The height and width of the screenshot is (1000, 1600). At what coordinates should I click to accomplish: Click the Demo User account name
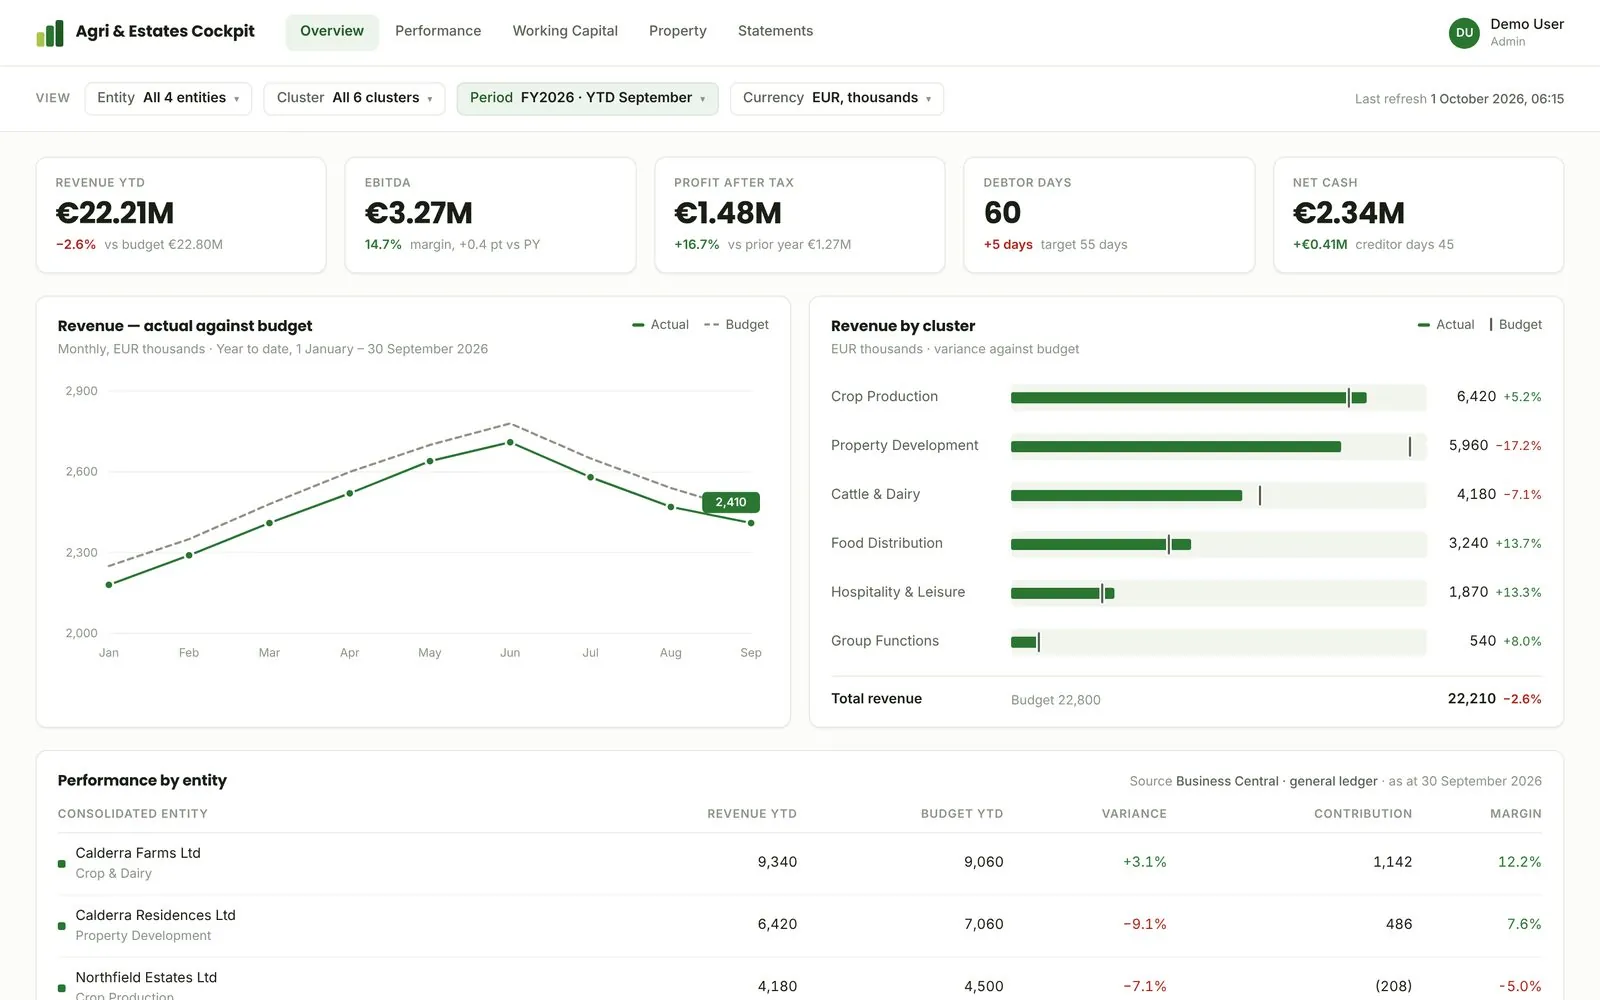[x=1527, y=24]
